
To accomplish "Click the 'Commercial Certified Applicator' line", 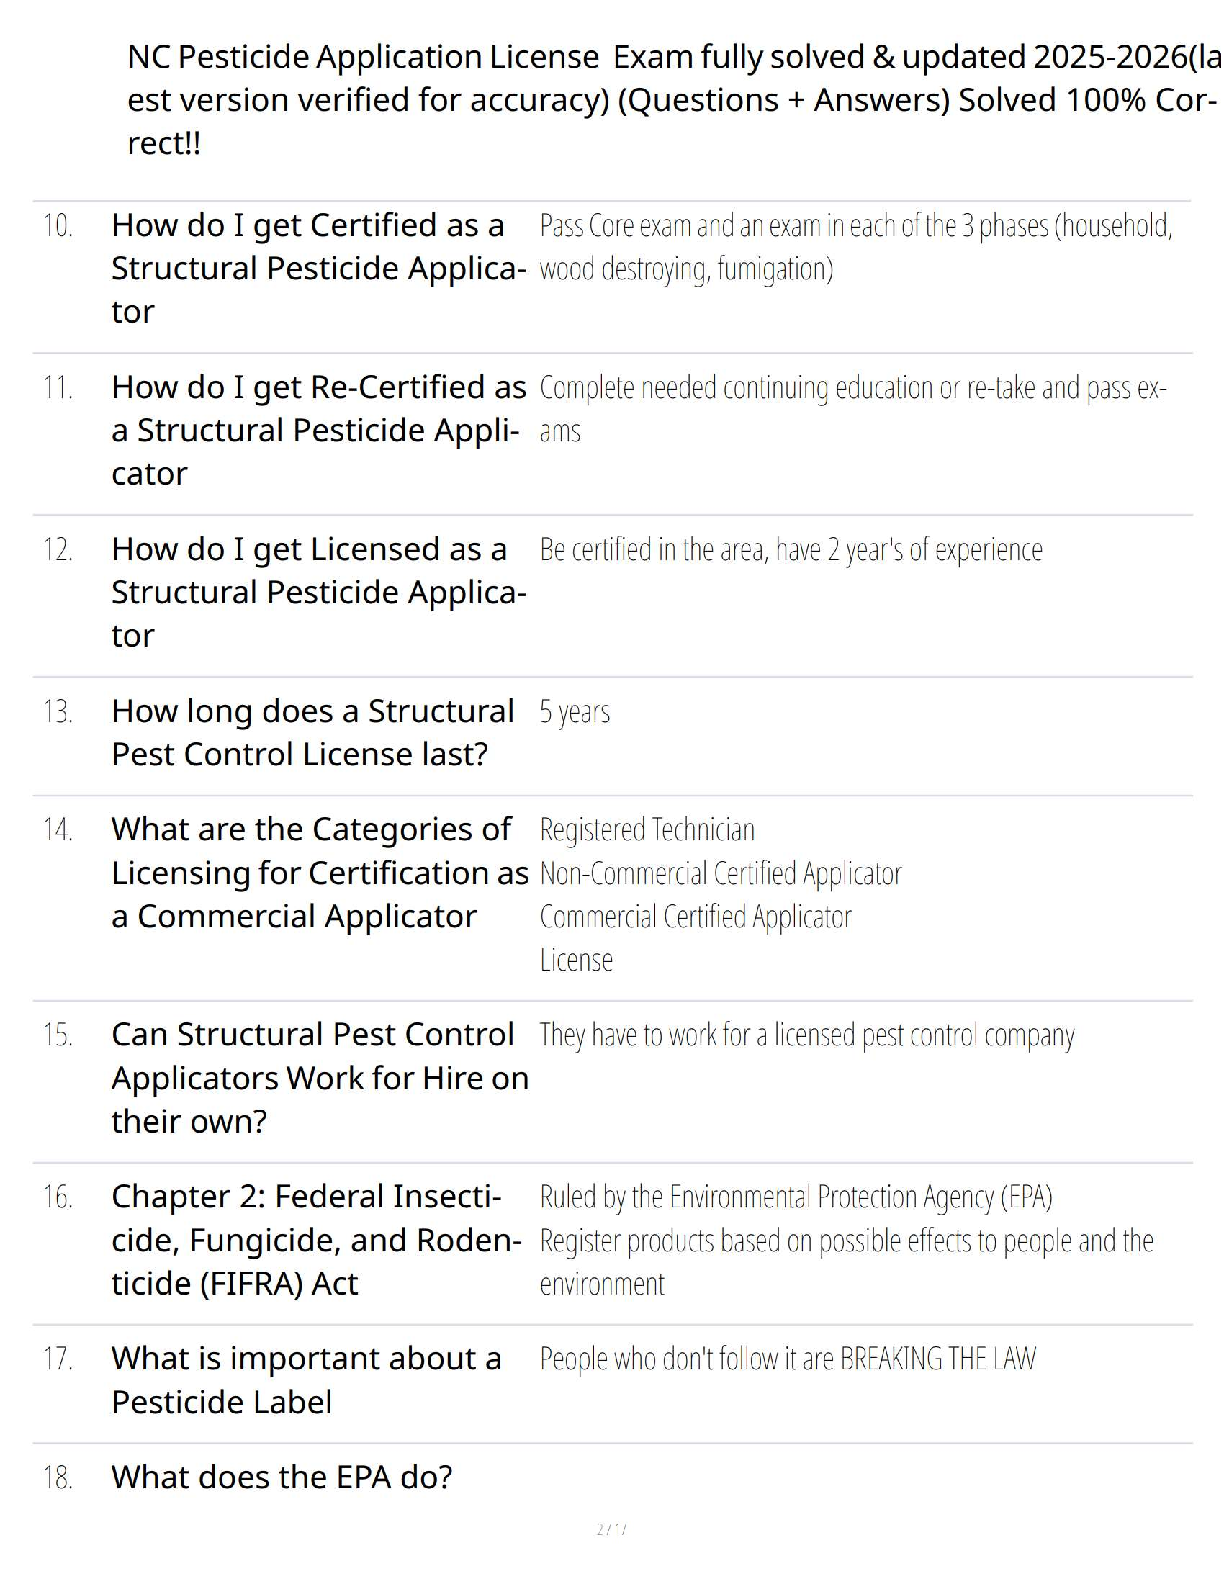I will tap(695, 917).
